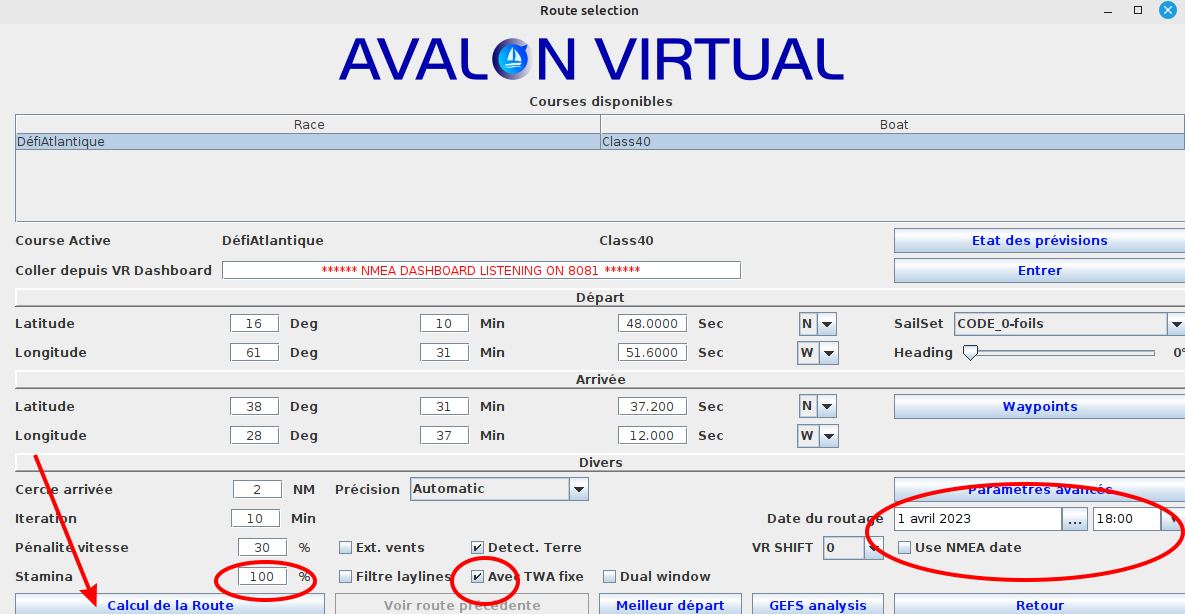Screen dimensions: 1185x614
Task: Open the Précision Automatic dropdown
Action: tap(578, 489)
